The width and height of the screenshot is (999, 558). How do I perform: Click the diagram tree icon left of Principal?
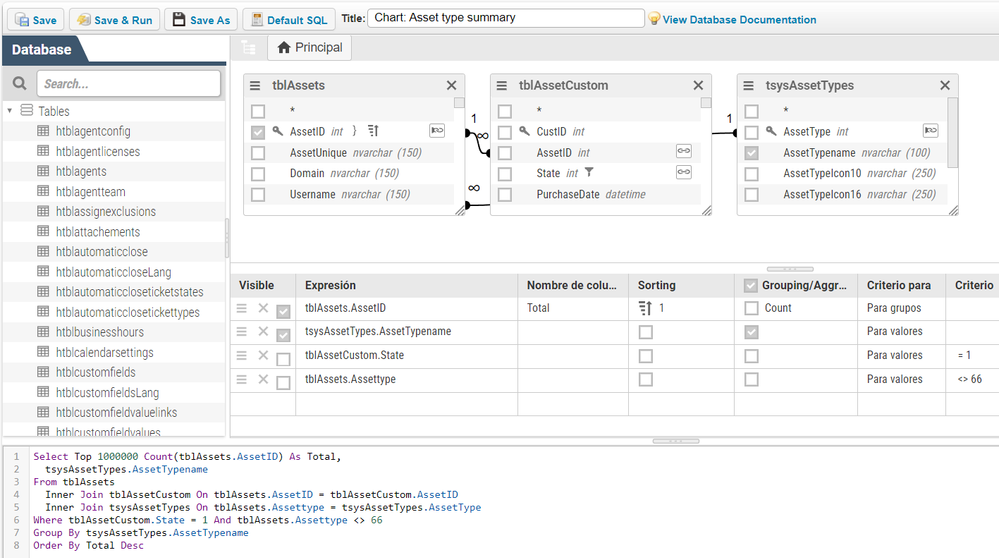(249, 48)
